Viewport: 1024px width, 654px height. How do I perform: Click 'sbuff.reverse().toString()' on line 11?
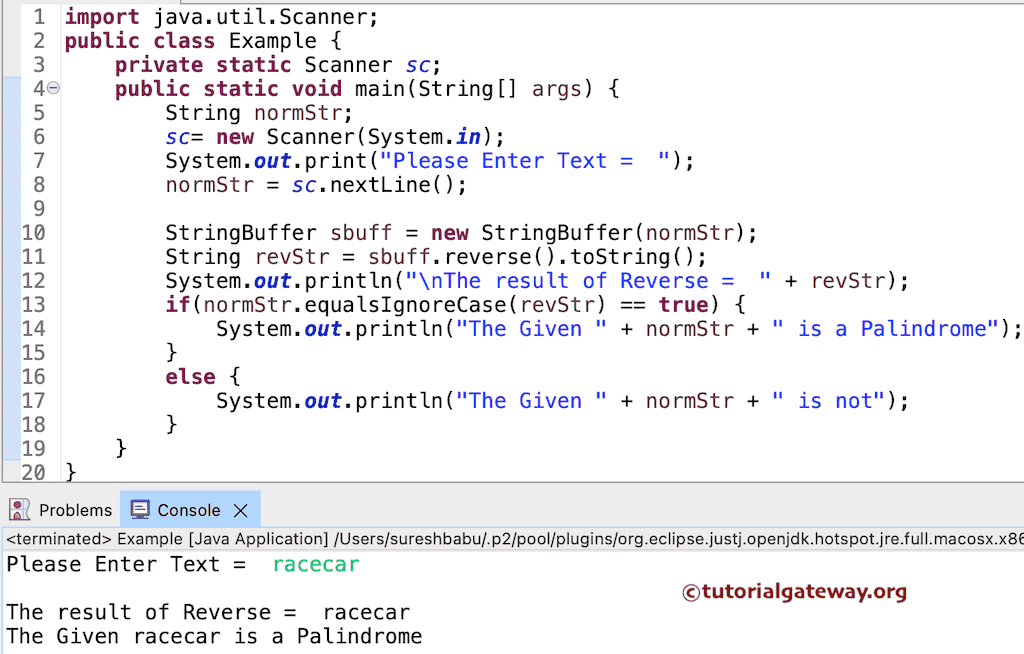coord(531,257)
